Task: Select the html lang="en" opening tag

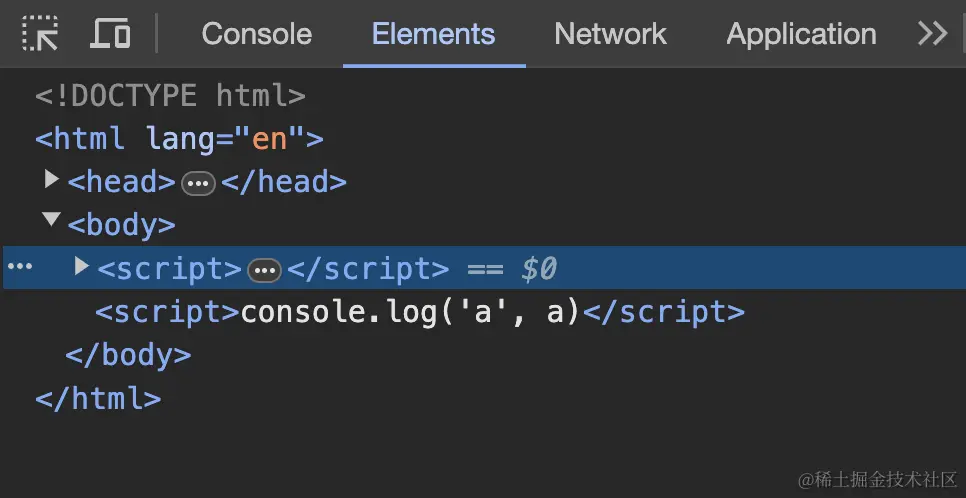Action: click(x=179, y=139)
